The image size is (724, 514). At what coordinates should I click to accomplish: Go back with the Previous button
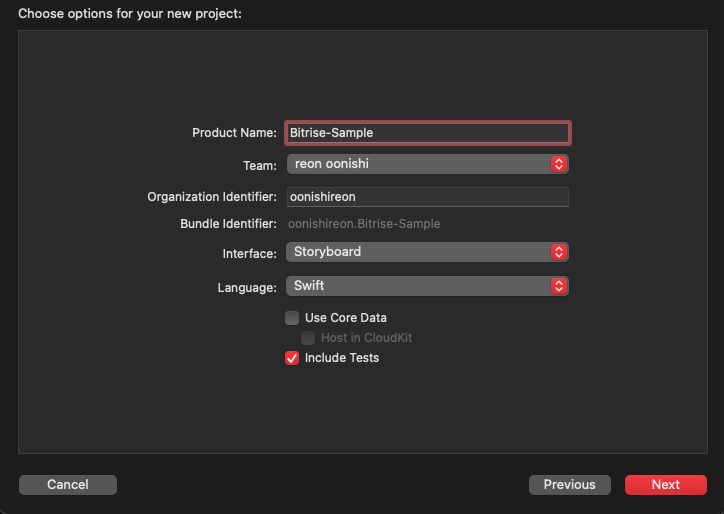[x=569, y=484]
